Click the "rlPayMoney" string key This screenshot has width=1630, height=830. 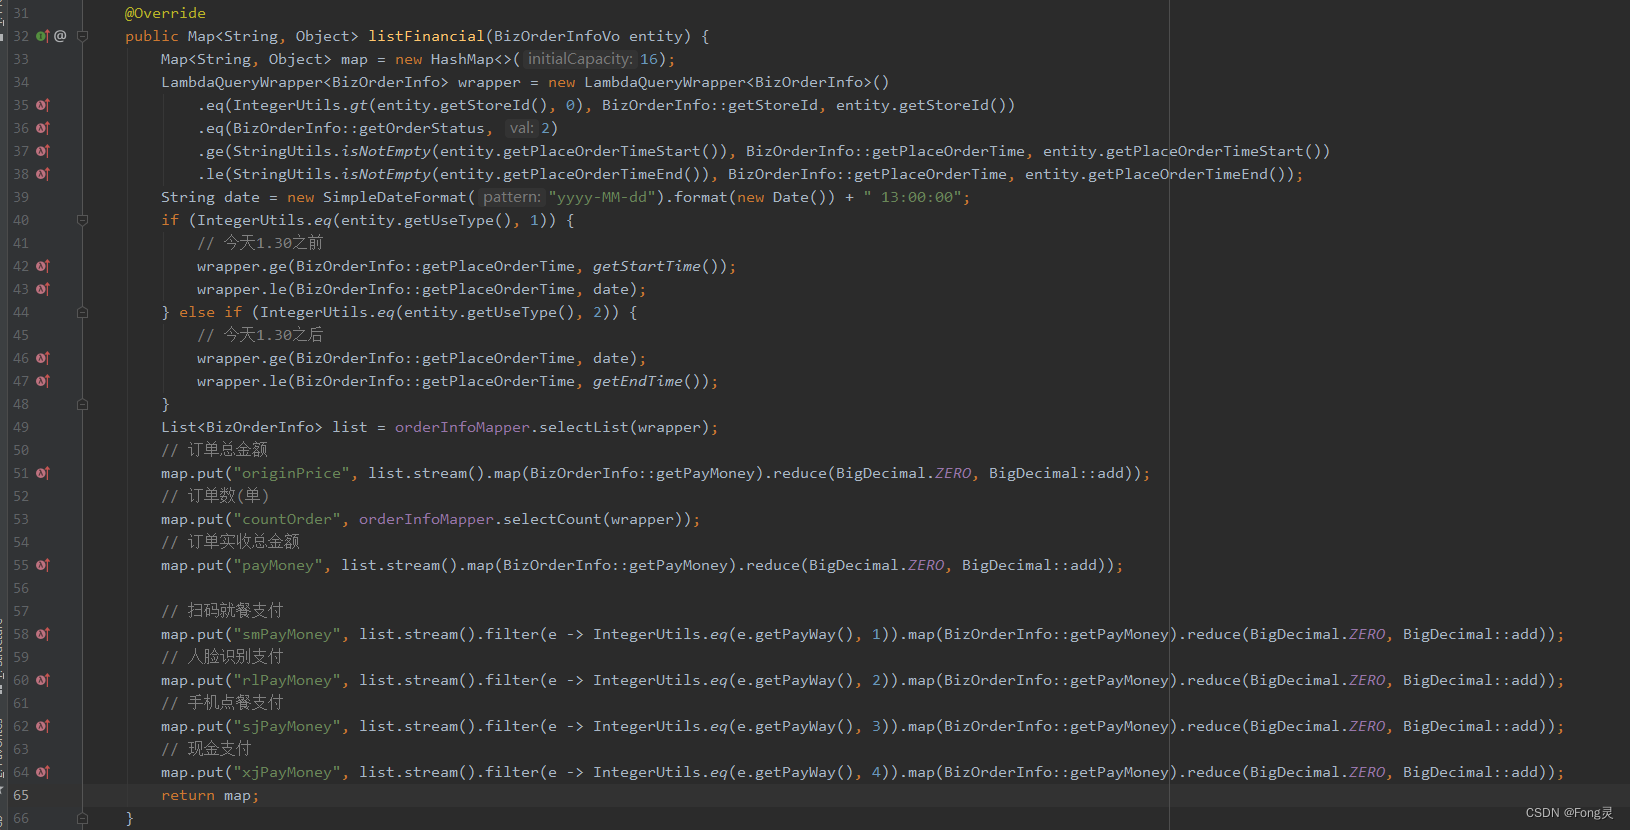[287, 680]
